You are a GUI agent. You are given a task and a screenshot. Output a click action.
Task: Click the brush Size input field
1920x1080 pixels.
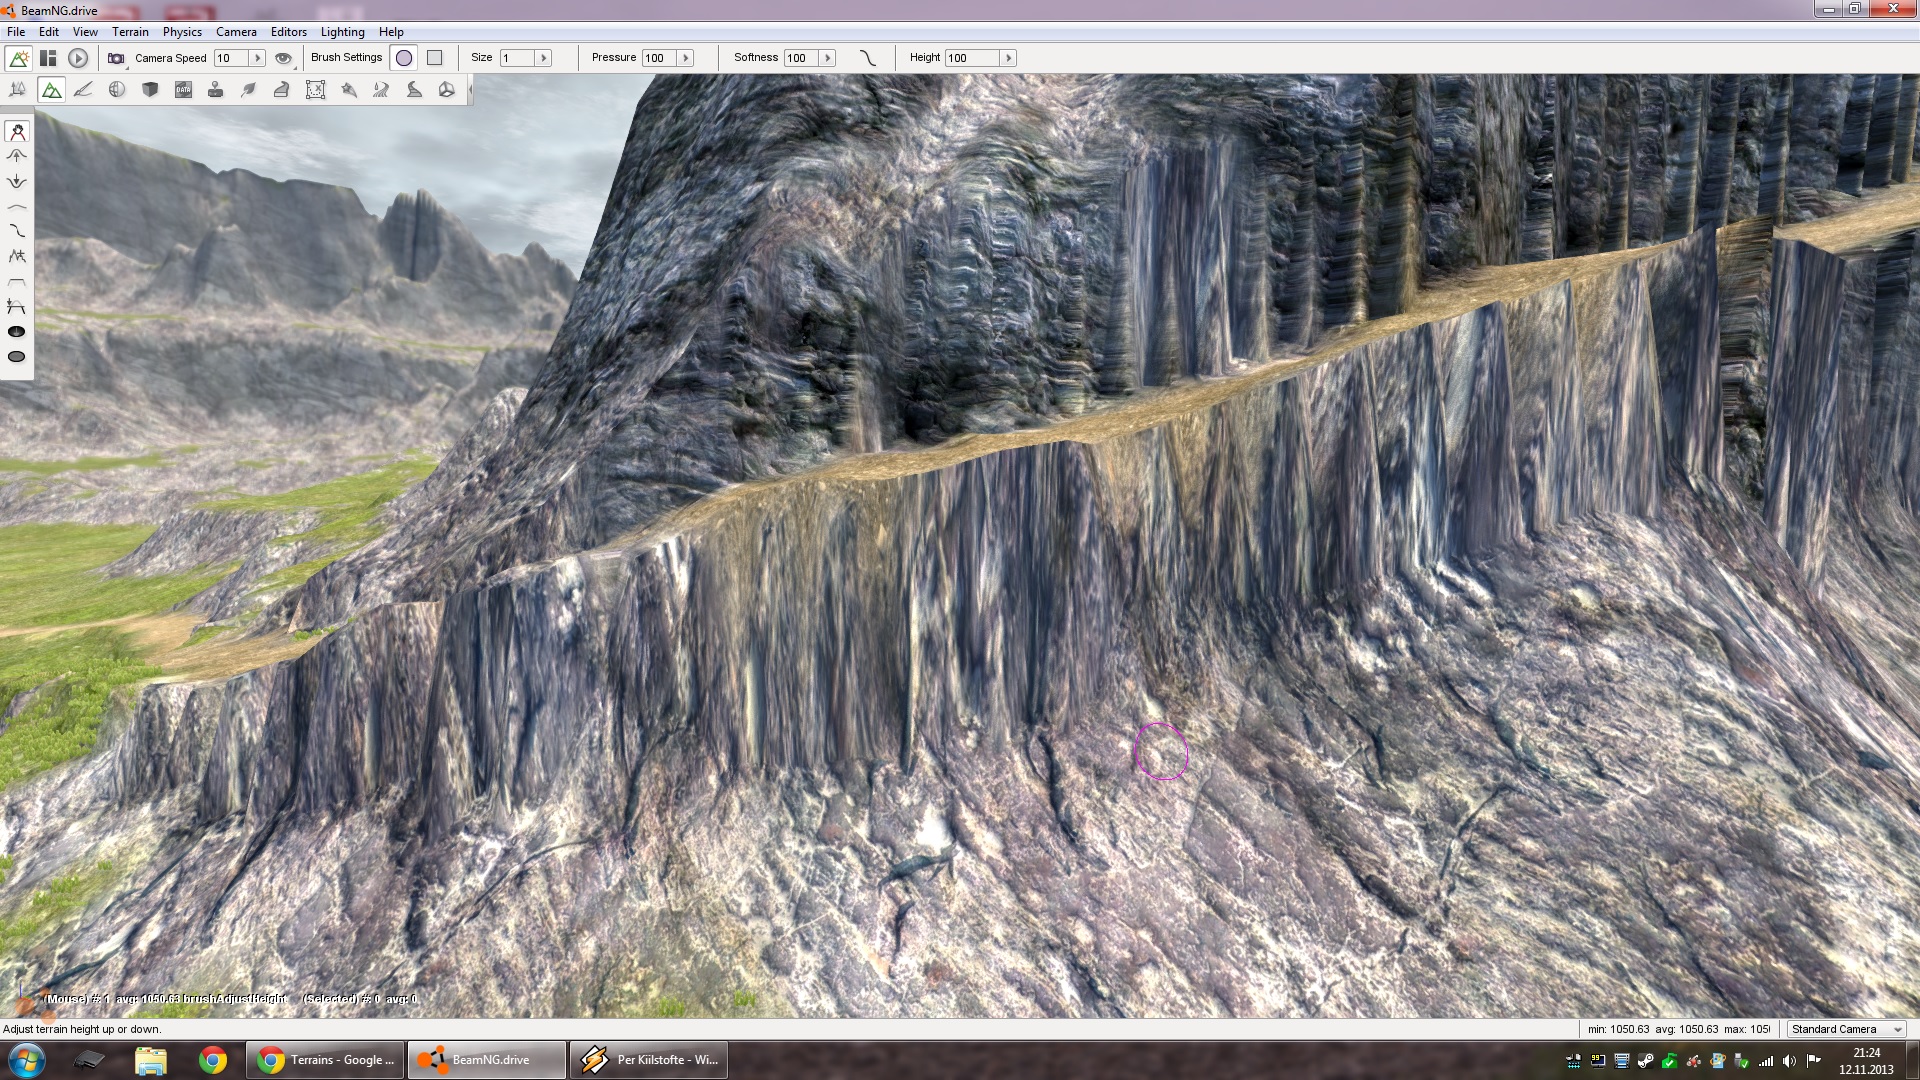[x=518, y=58]
